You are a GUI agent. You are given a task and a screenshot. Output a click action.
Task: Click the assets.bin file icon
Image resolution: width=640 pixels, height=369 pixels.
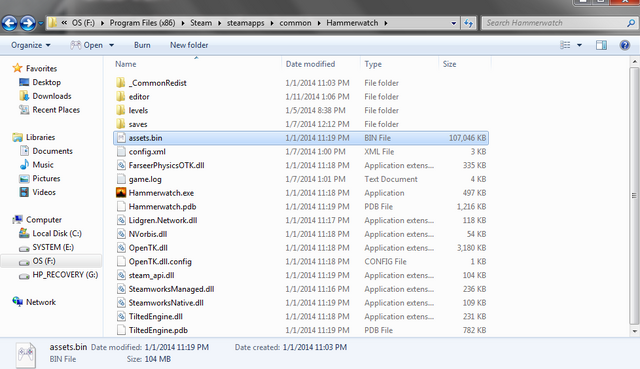coord(121,138)
